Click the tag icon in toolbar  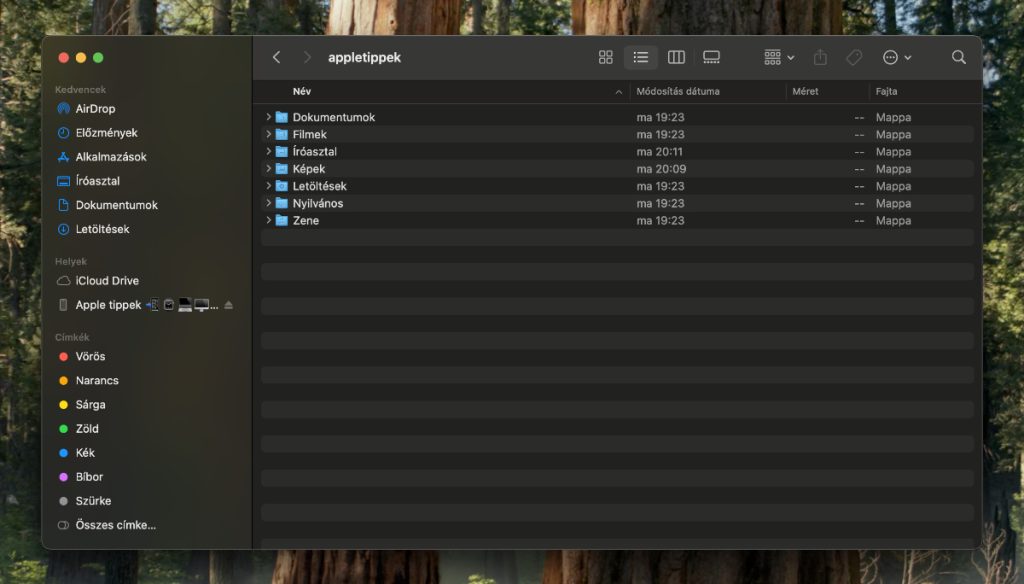[854, 57]
